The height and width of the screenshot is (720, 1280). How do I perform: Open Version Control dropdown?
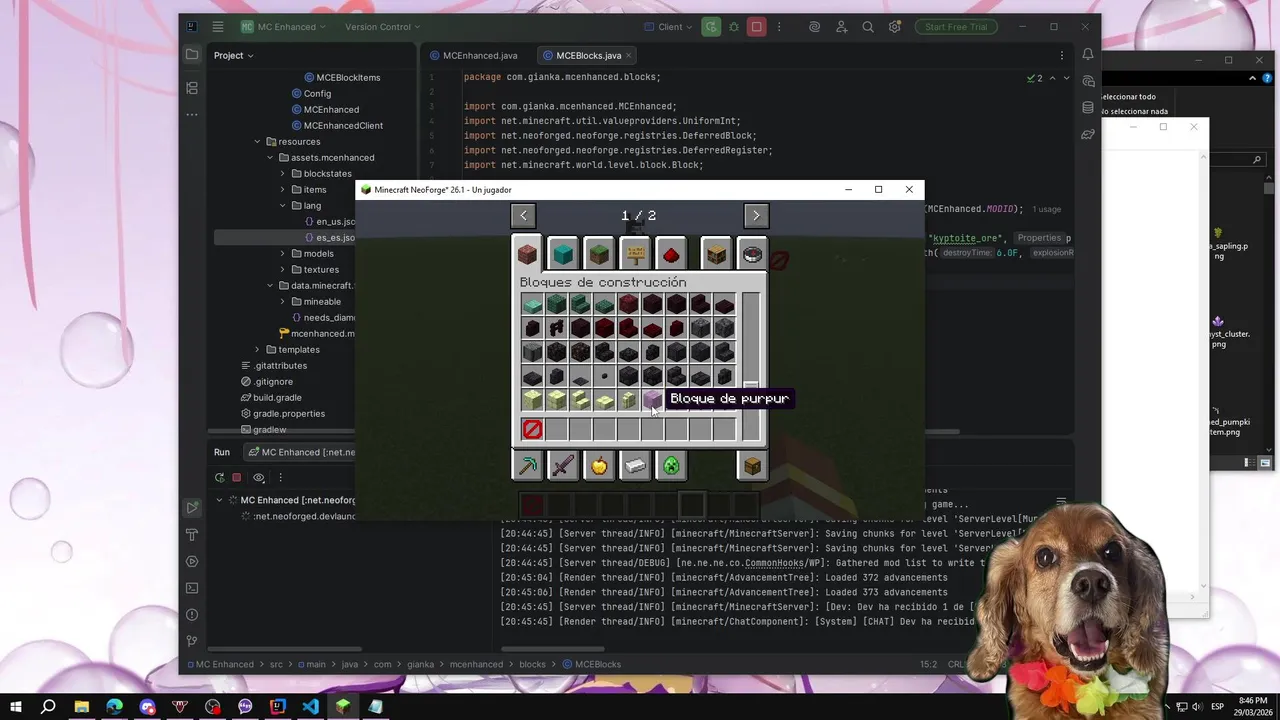click(x=384, y=27)
